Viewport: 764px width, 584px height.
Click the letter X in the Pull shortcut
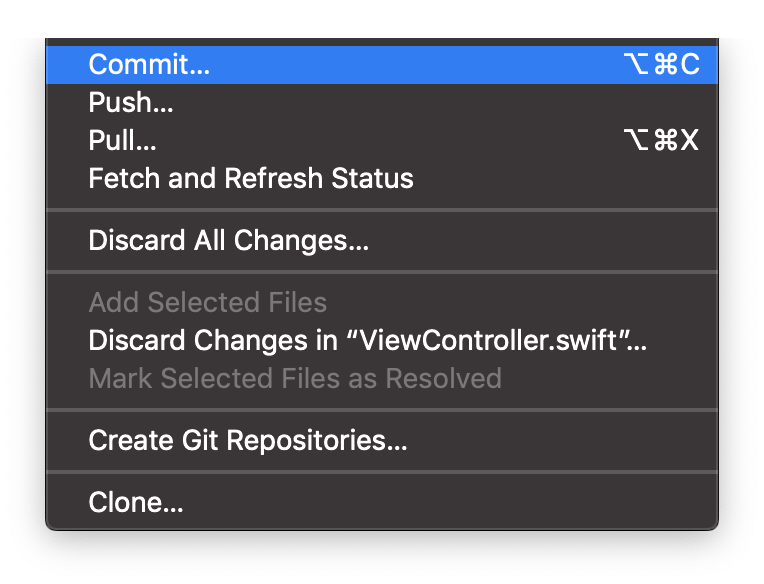click(690, 140)
